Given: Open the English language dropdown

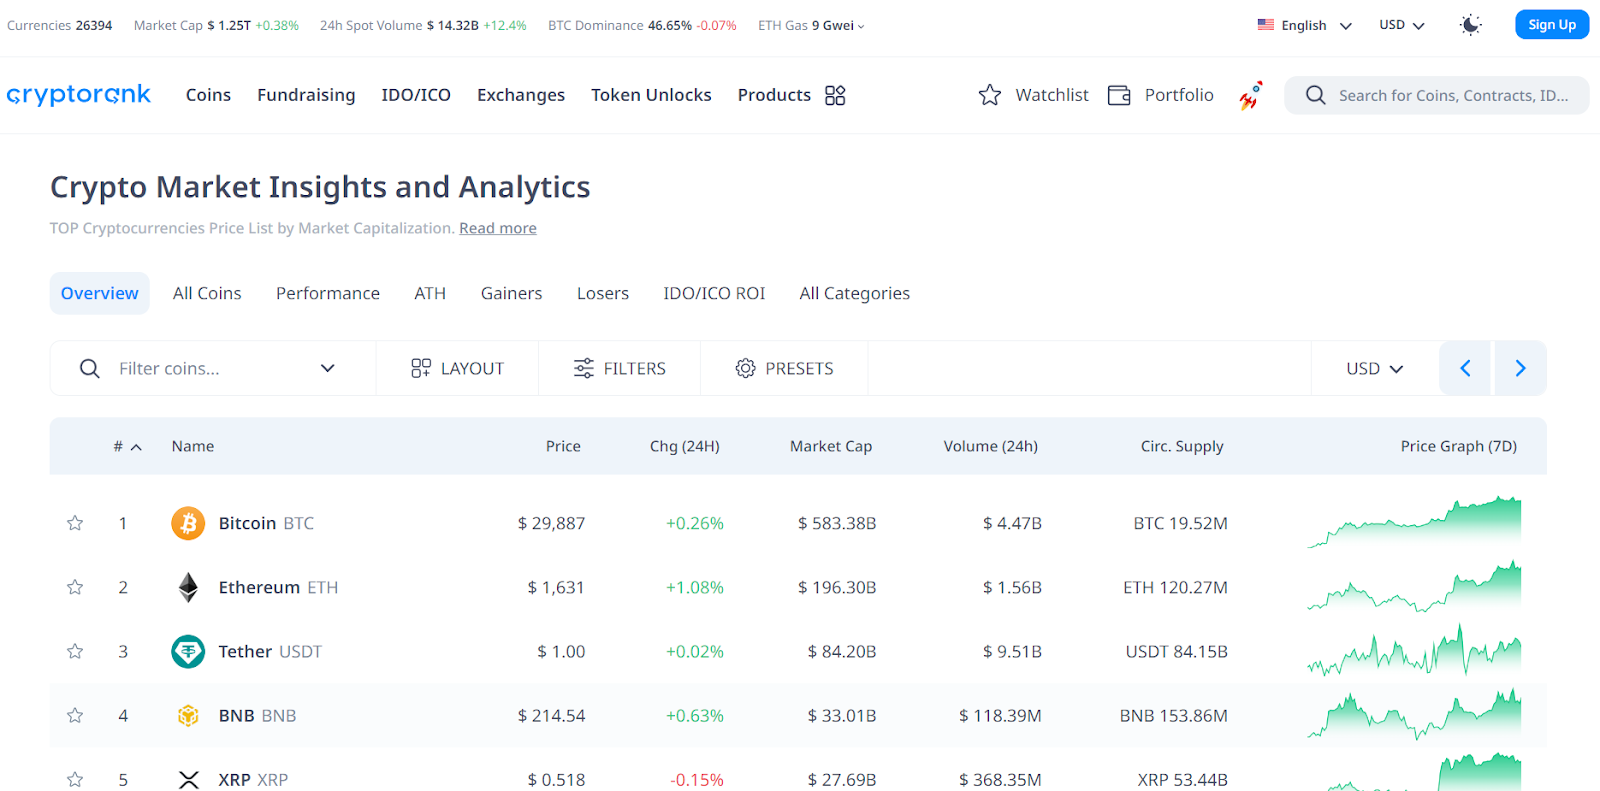Looking at the screenshot, I should 1305,25.
